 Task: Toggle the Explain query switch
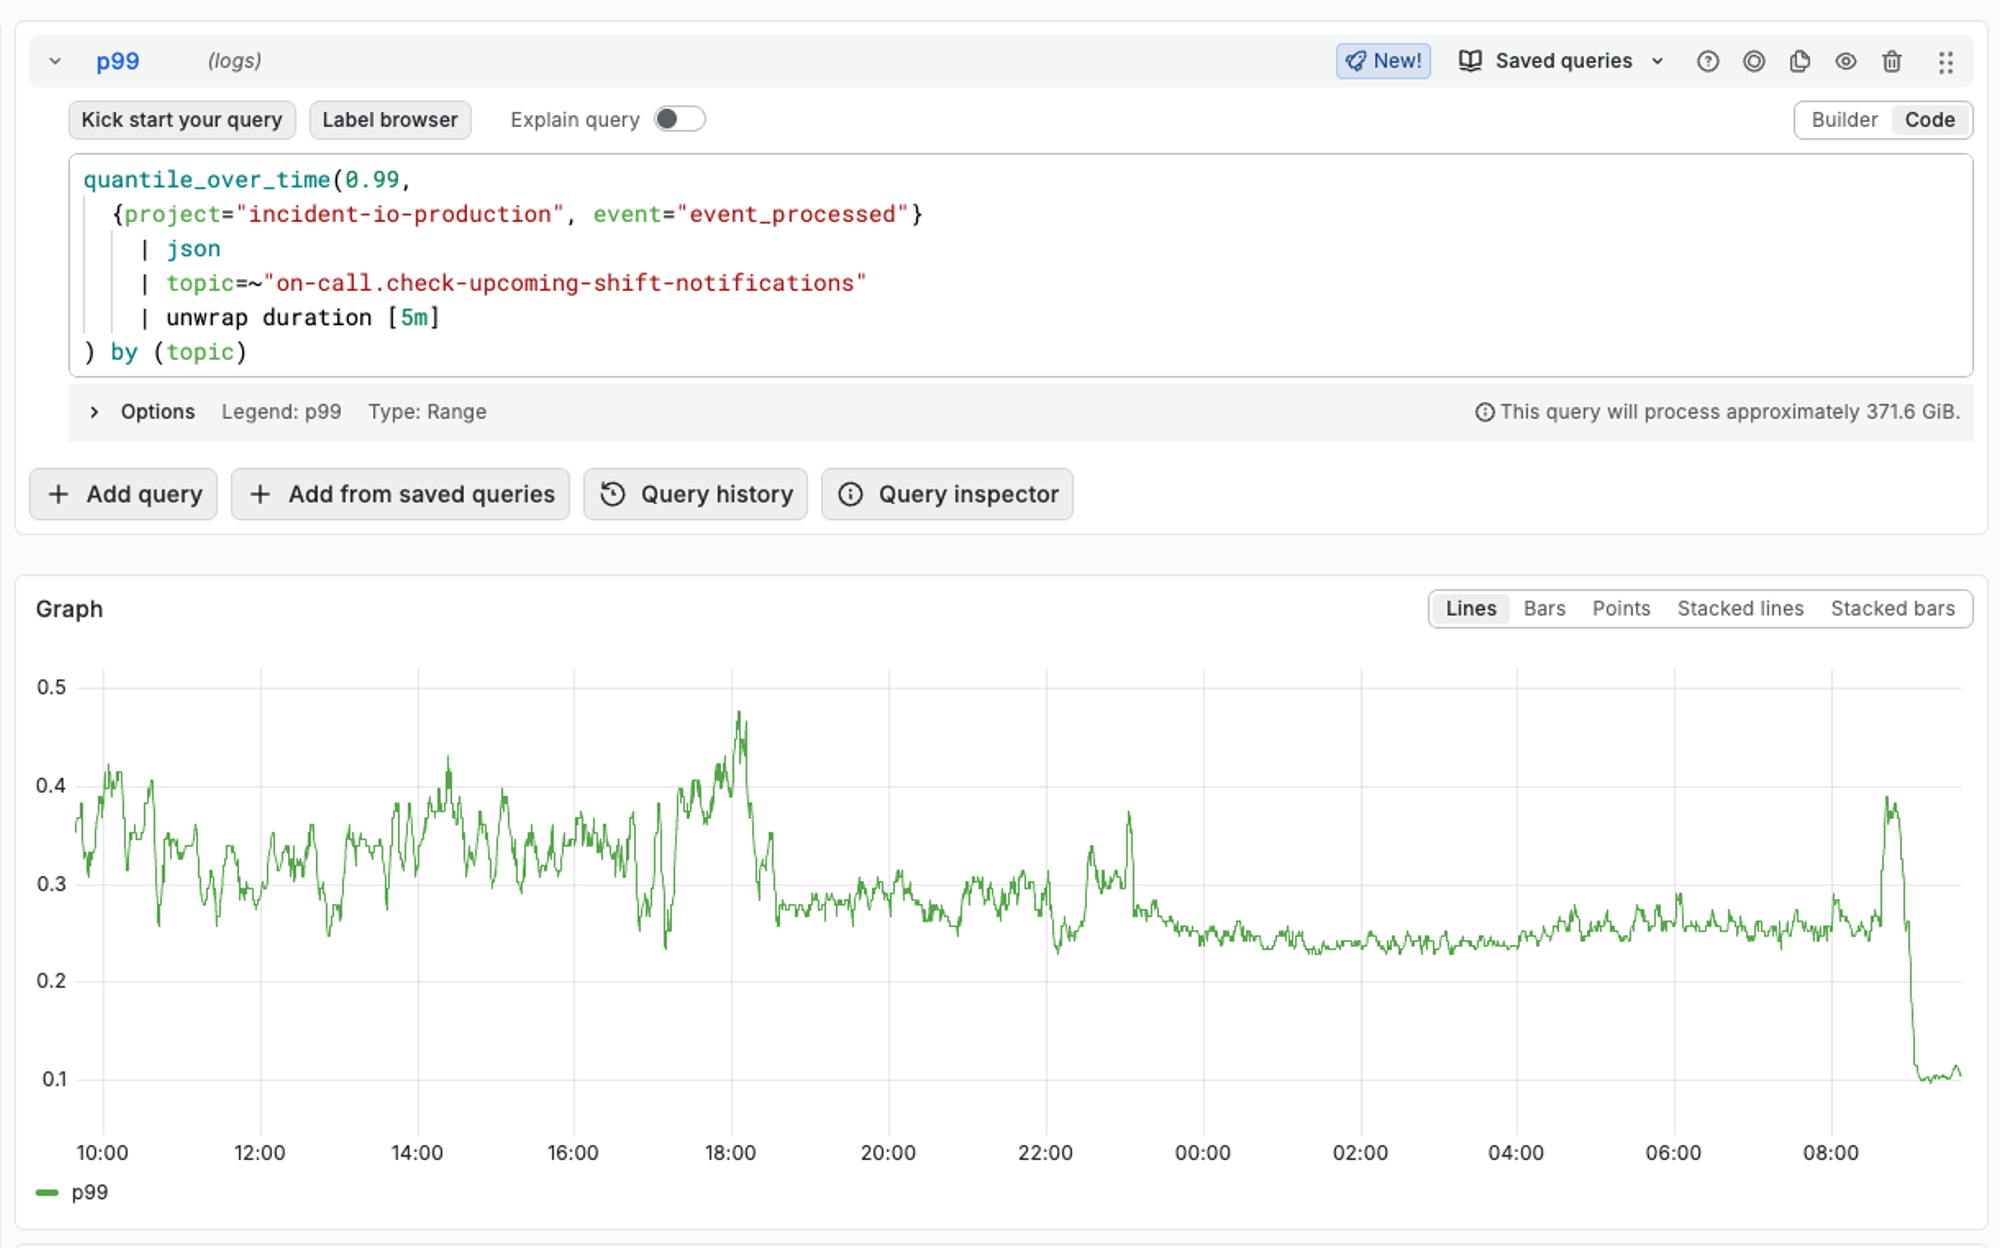pyautogui.click(x=679, y=119)
